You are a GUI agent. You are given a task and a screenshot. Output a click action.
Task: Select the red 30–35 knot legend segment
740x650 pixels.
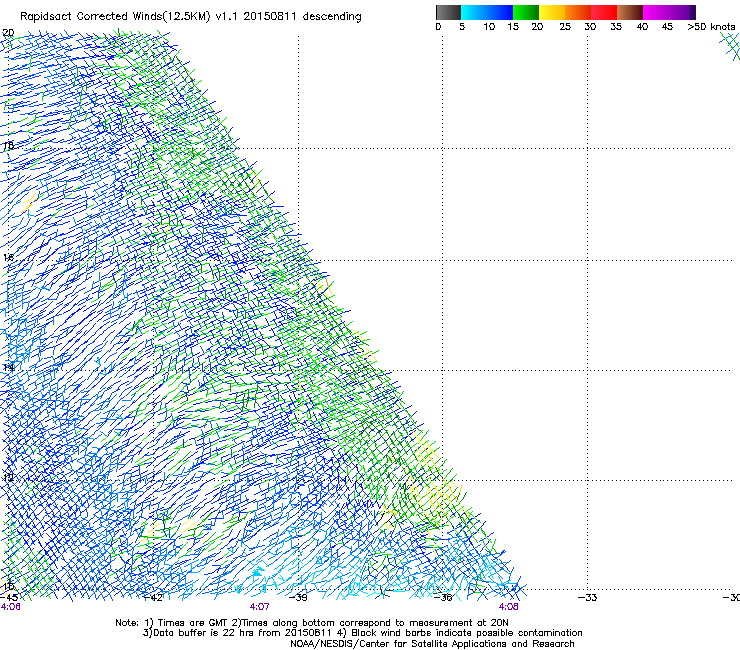click(x=604, y=12)
